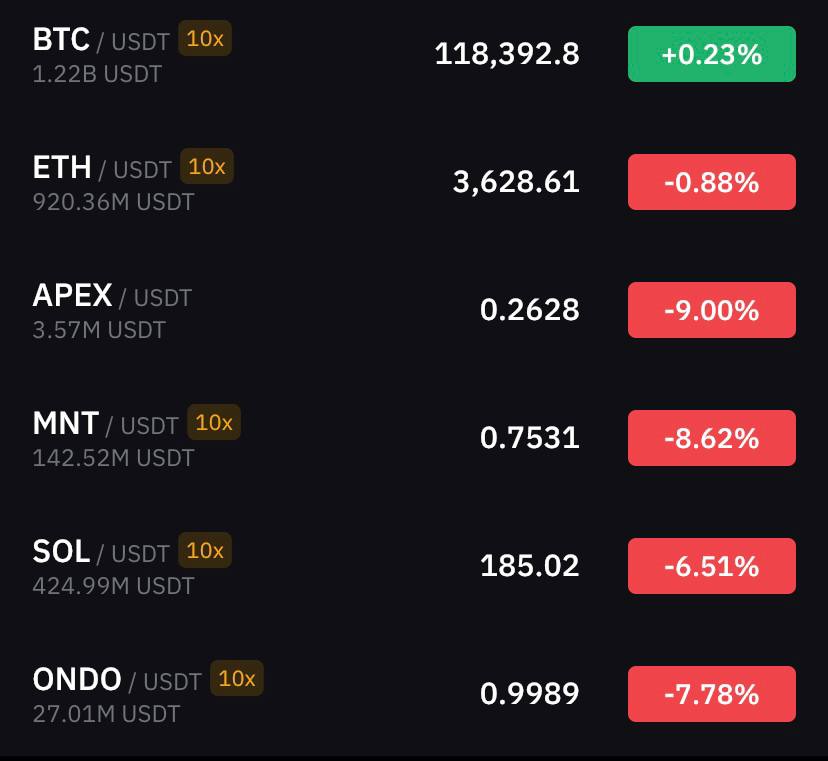This screenshot has width=828, height=761.
Task: Open the ONDO / USDT trading pair
Action: [414, 694]
